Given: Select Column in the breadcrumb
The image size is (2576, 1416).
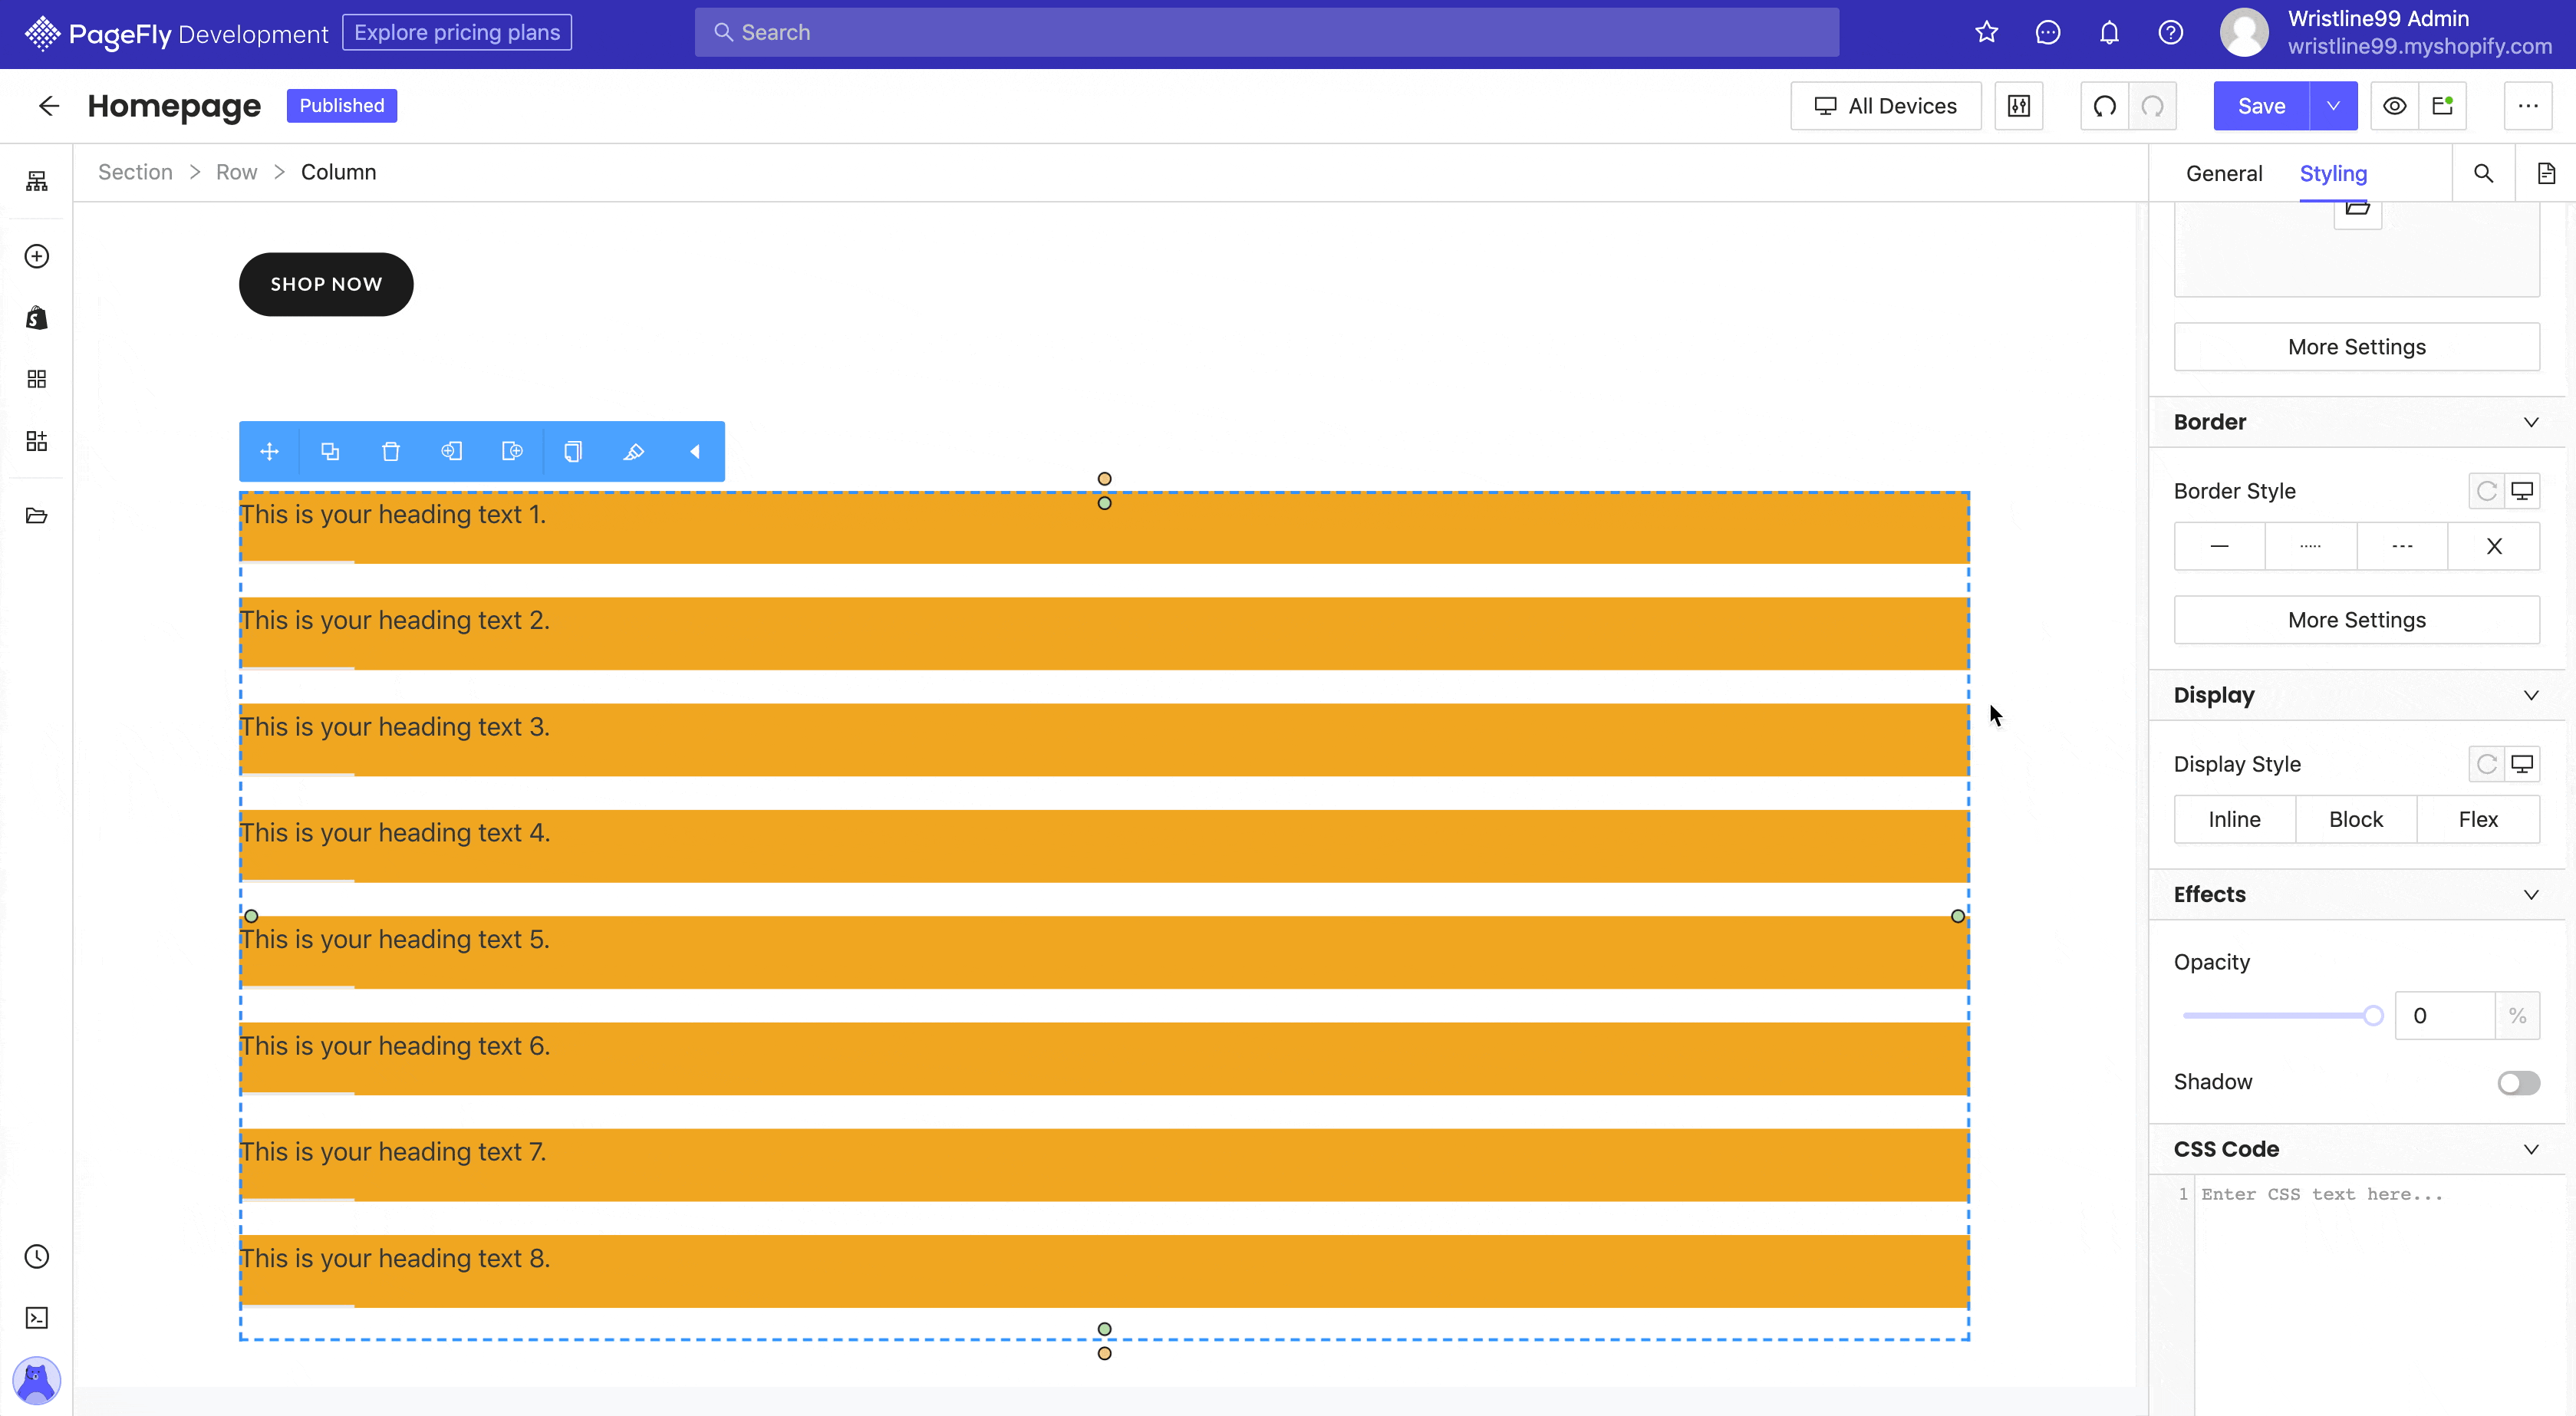Looking at the screenshot, I should pyautogui.click(x=339, y=172).
